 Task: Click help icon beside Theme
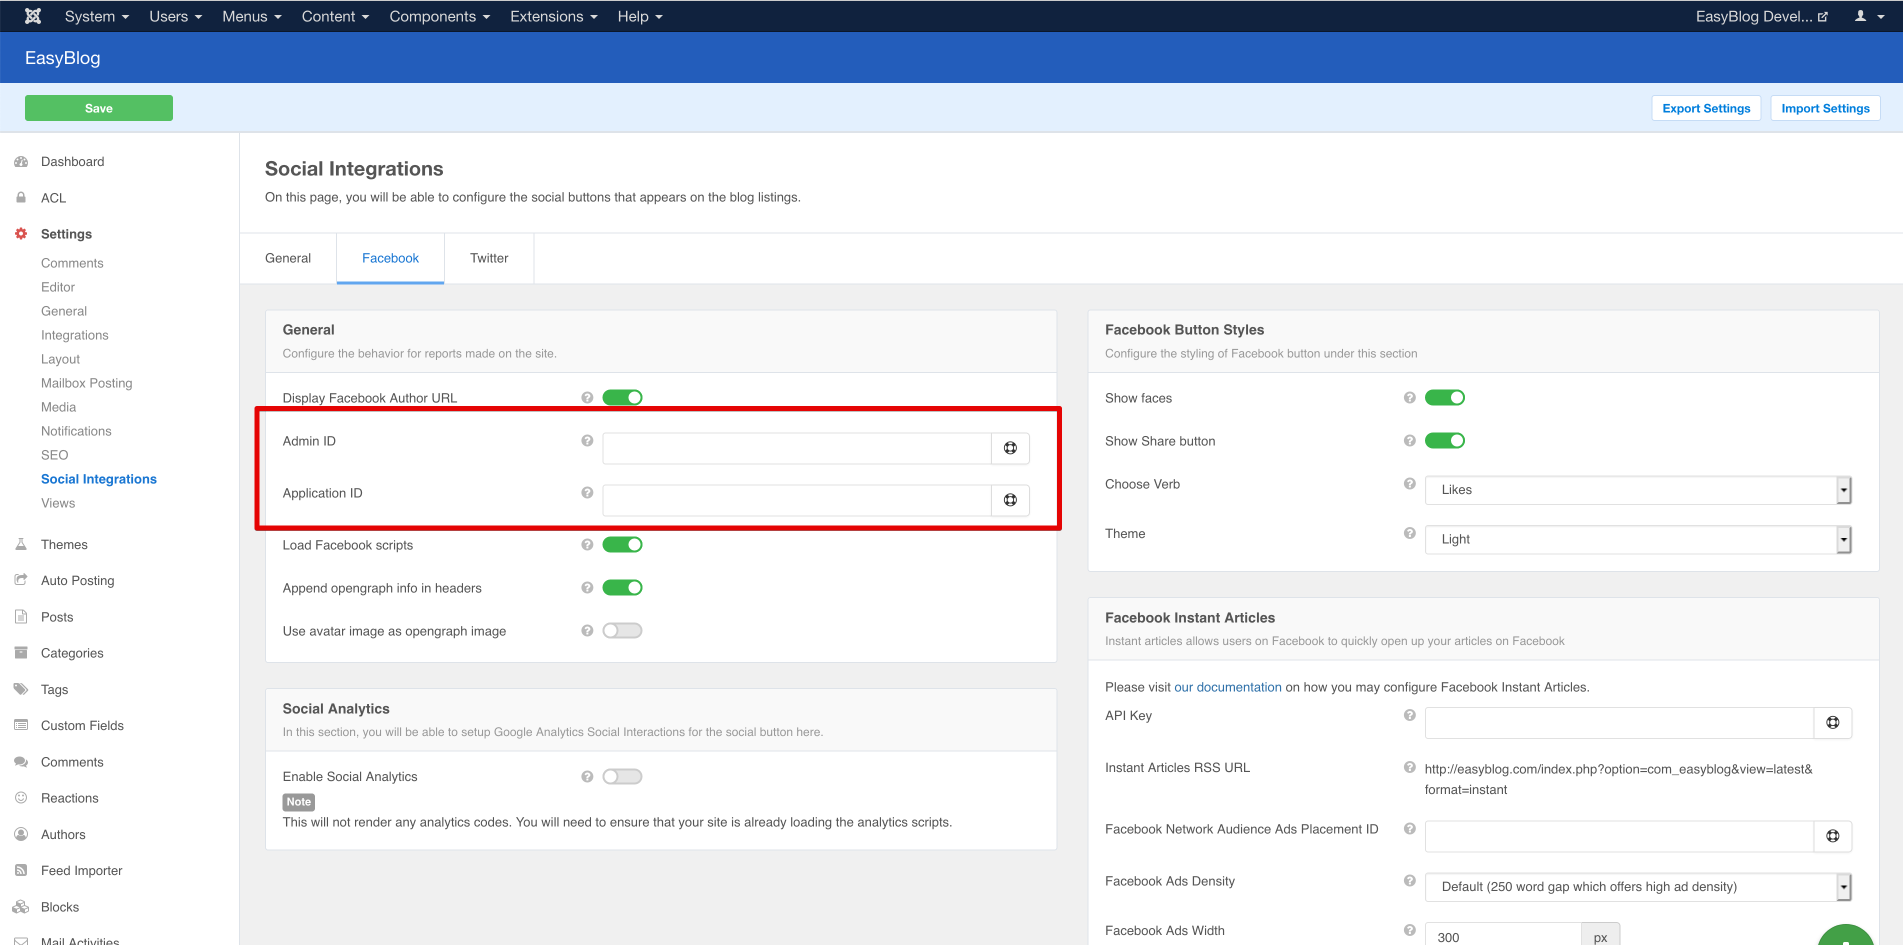click(1410, 533)
